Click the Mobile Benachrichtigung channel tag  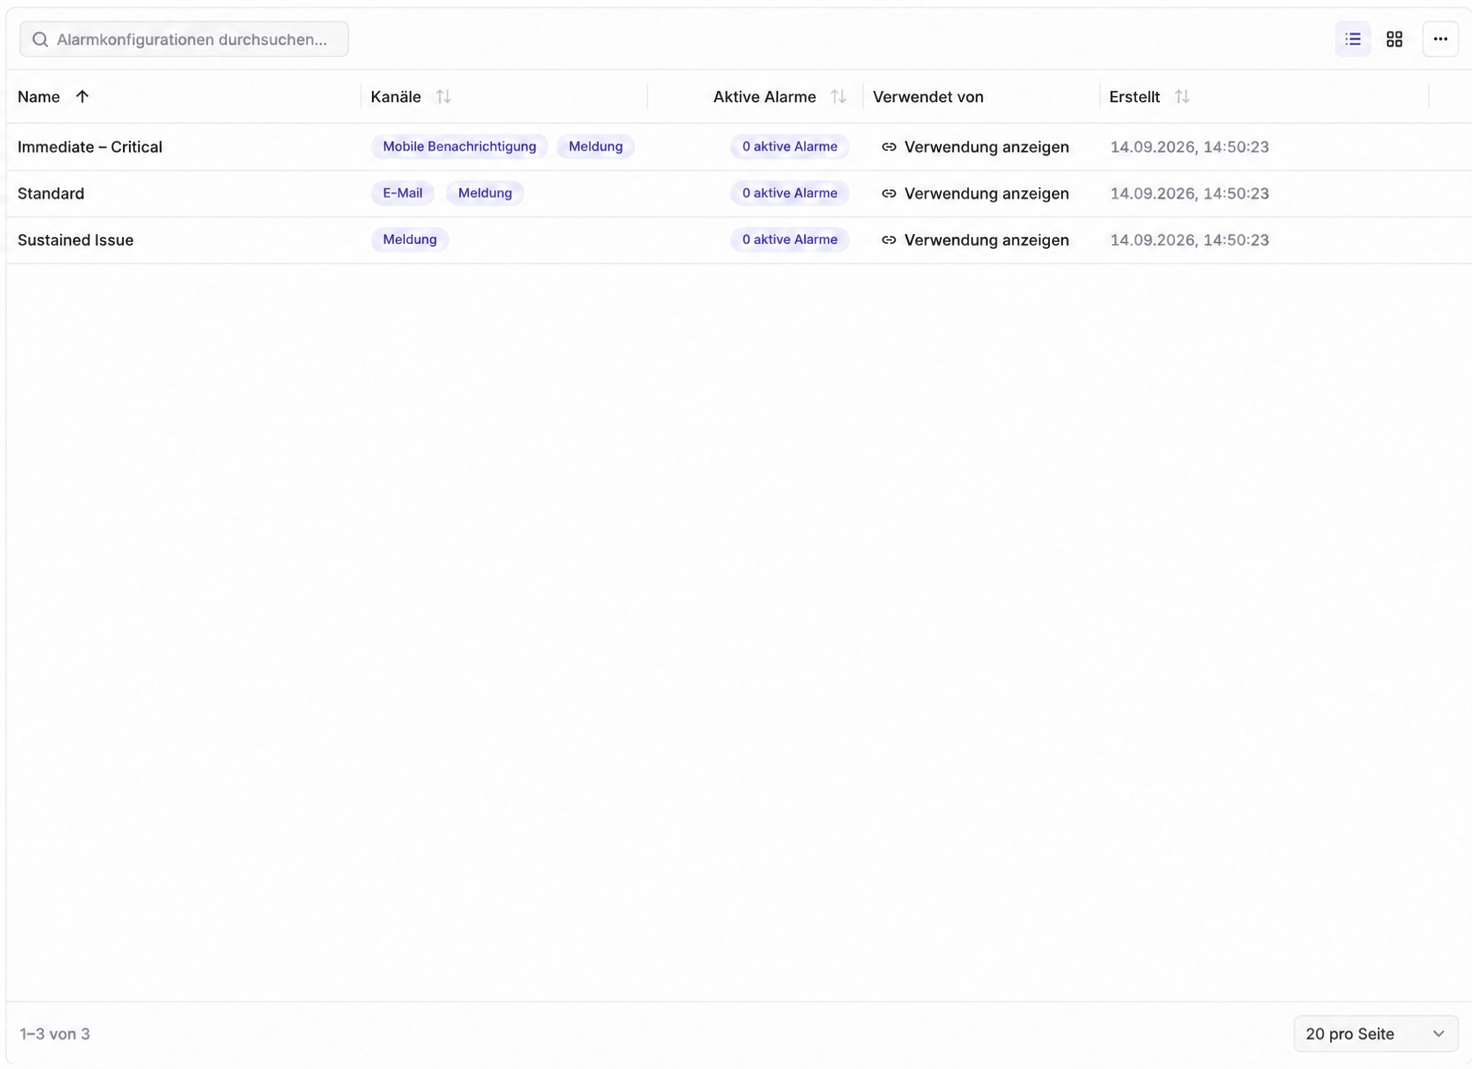click(459, 147)
